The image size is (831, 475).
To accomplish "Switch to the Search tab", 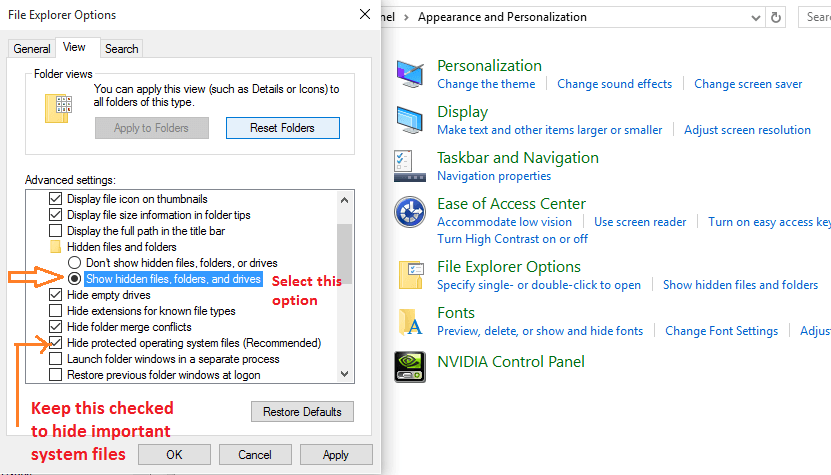I will [121, 49].
